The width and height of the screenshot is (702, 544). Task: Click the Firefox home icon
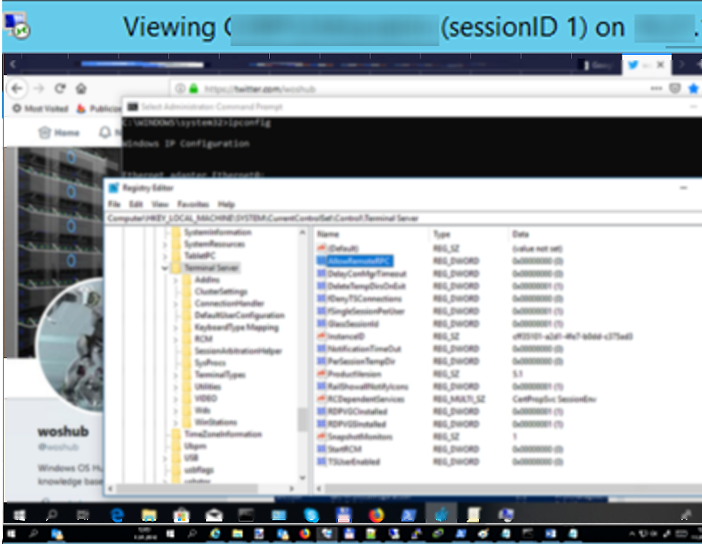tap(81, 89)
